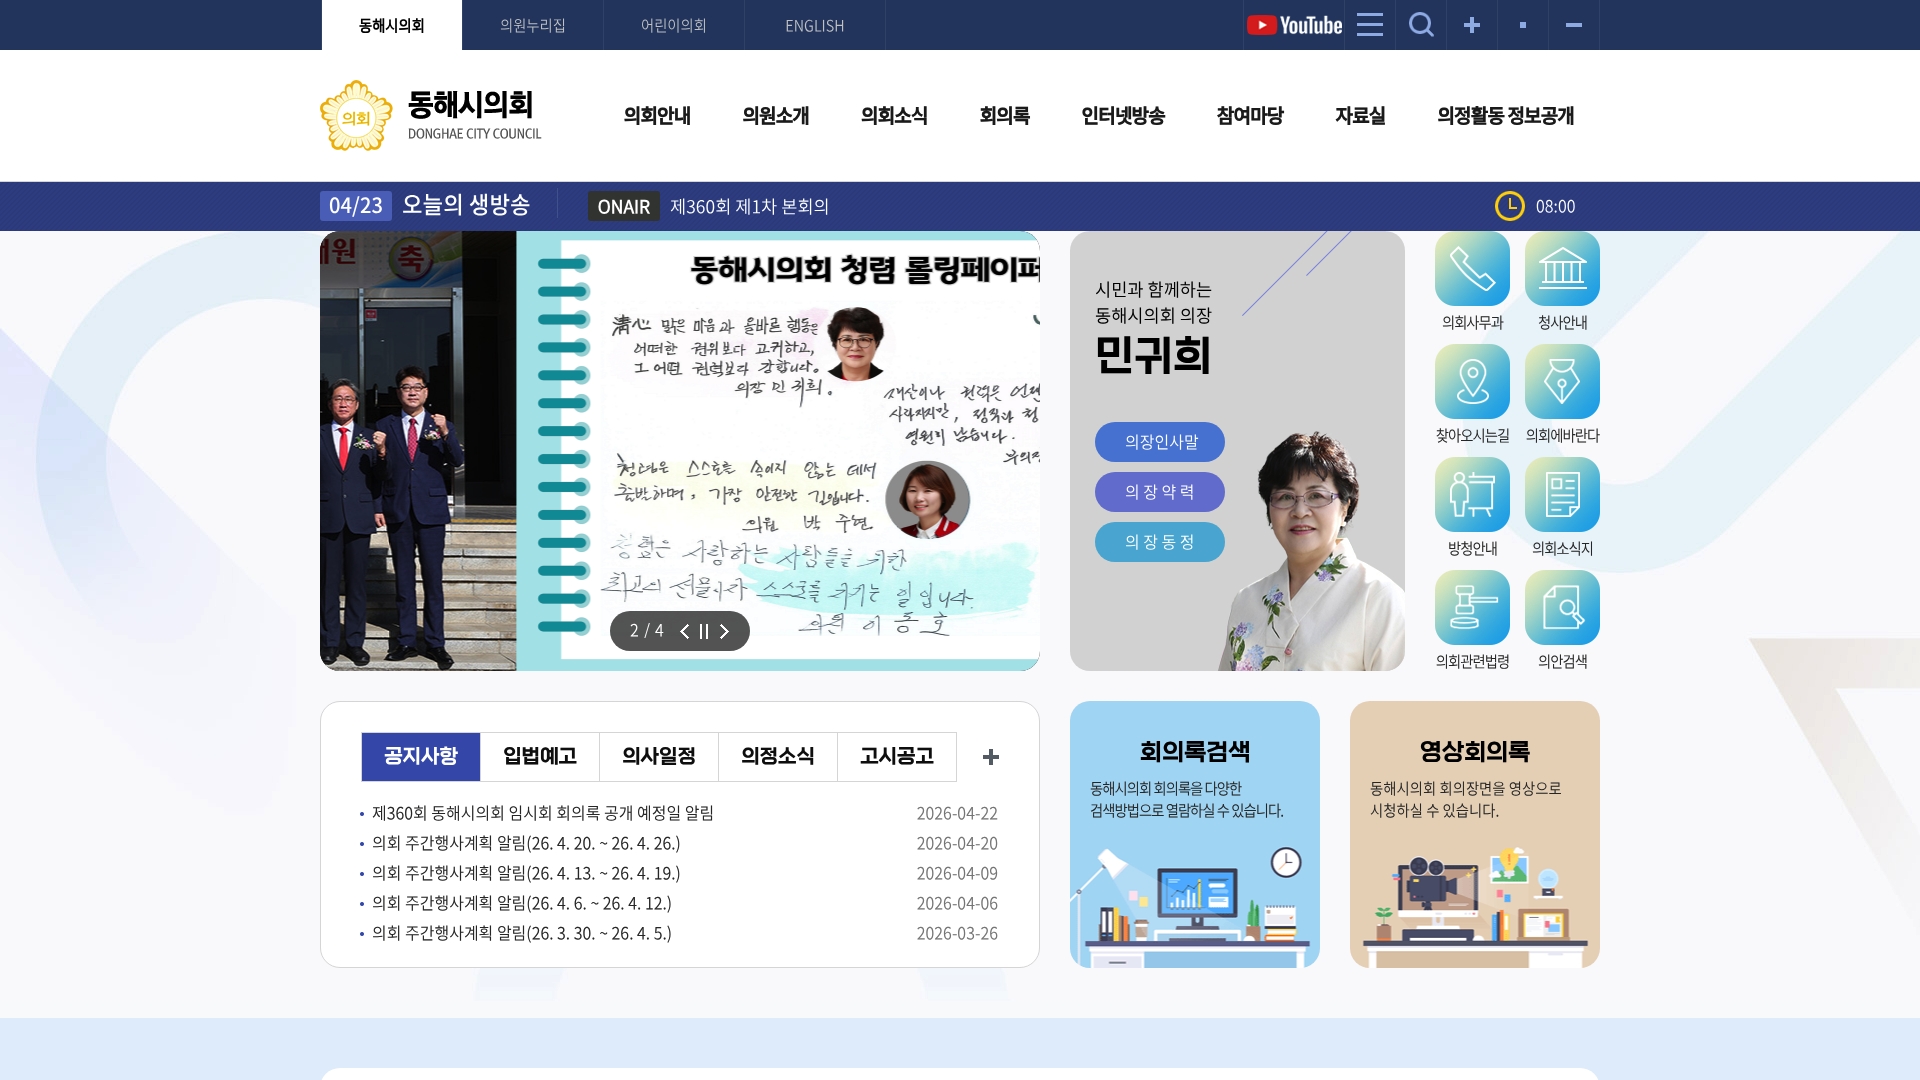Increase text size with plus icon
Screen dimensions: 1920x1080
1472,25
